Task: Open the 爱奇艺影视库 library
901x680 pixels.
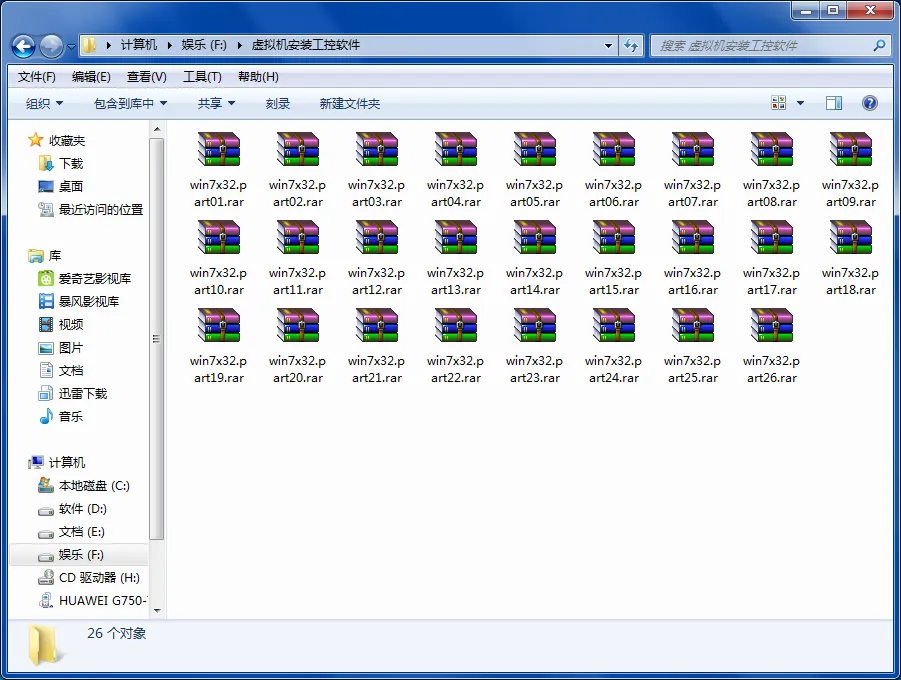Action: point(85,279)
